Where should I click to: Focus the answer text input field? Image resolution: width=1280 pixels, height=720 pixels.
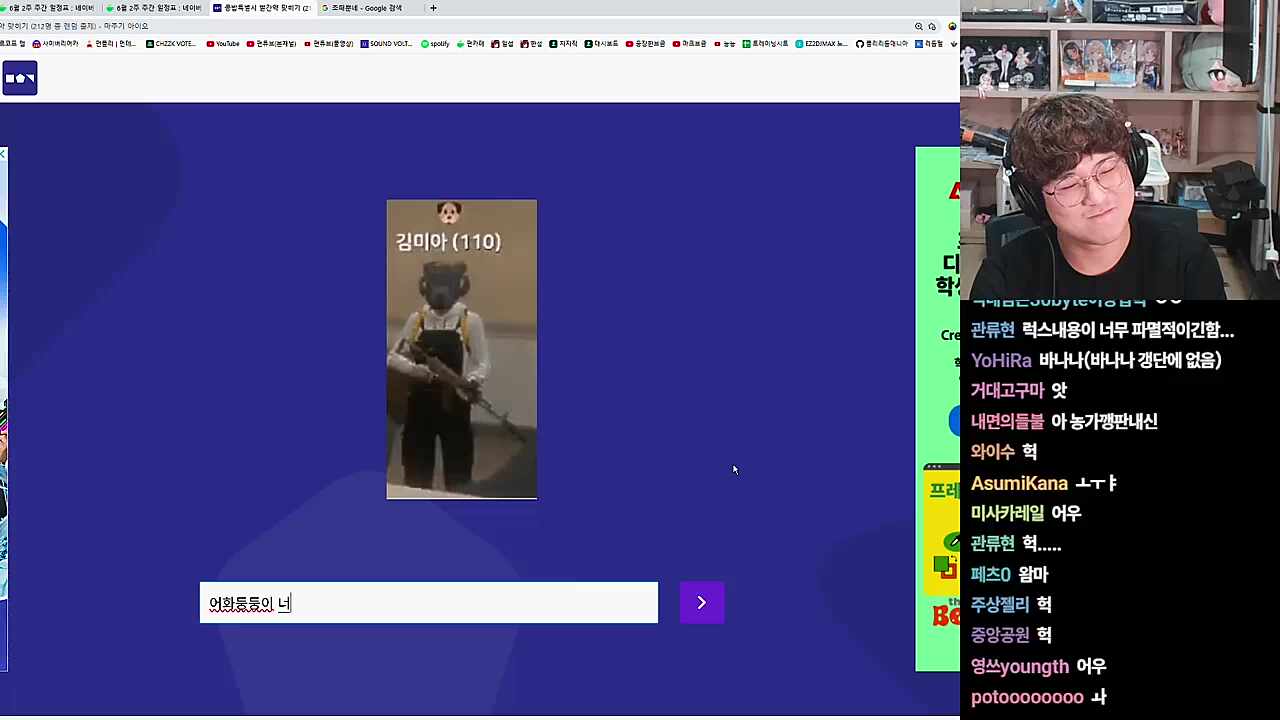tap(429, 602)
